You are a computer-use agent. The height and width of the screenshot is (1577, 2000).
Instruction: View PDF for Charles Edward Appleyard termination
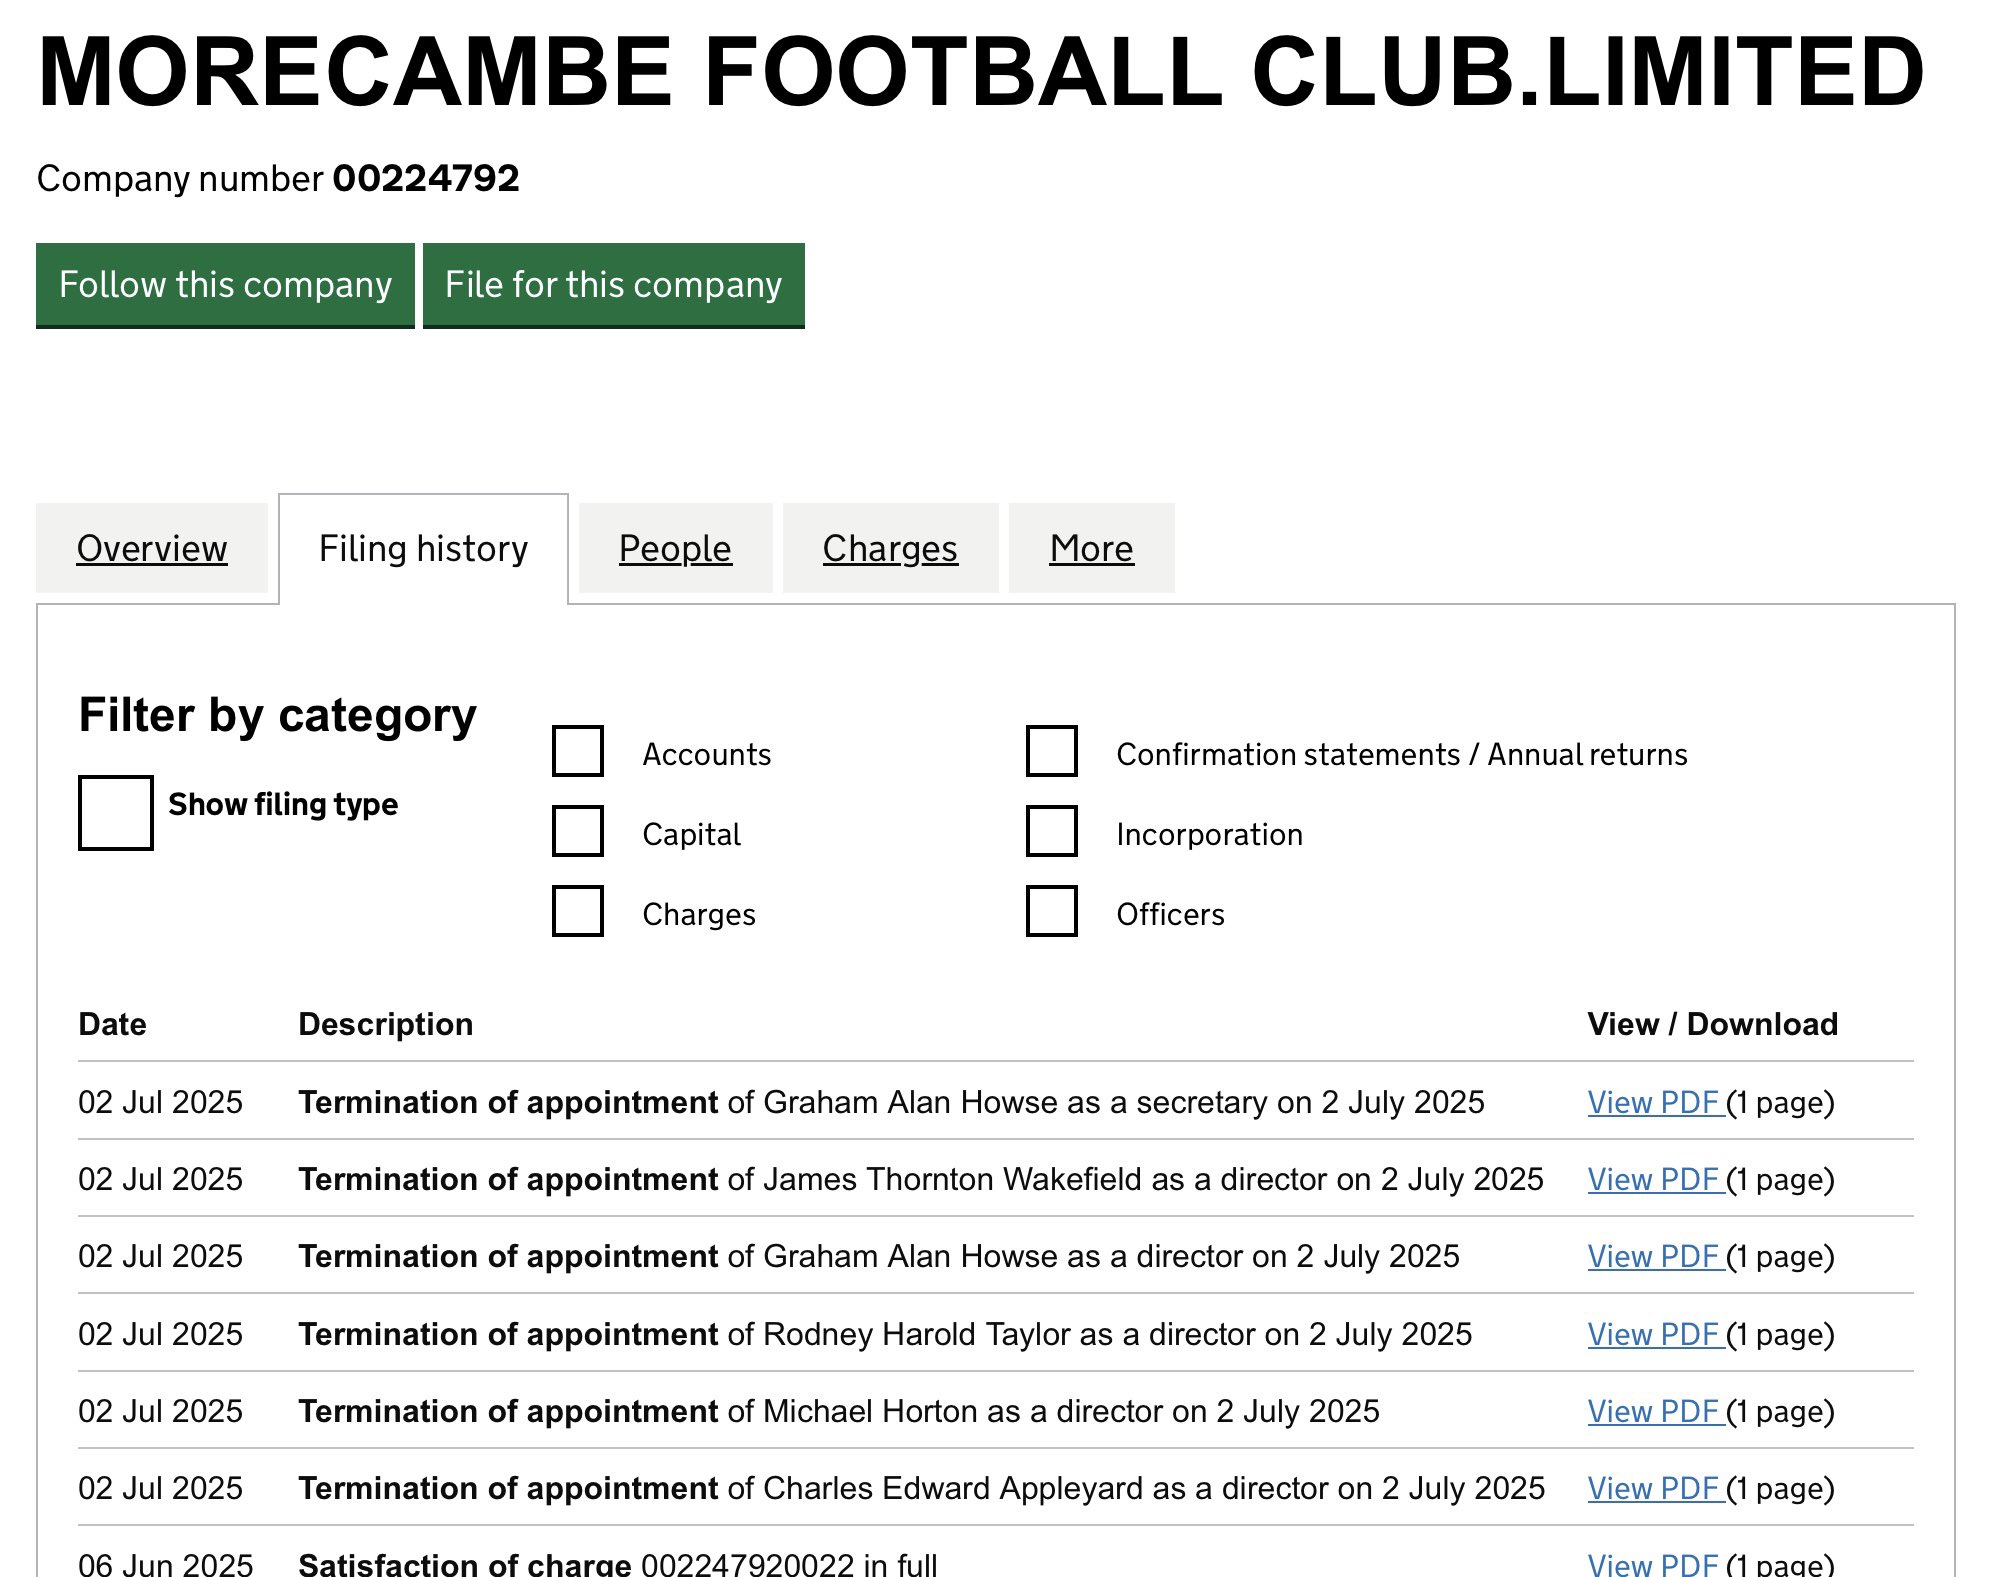click(x=1655, y=1488)
